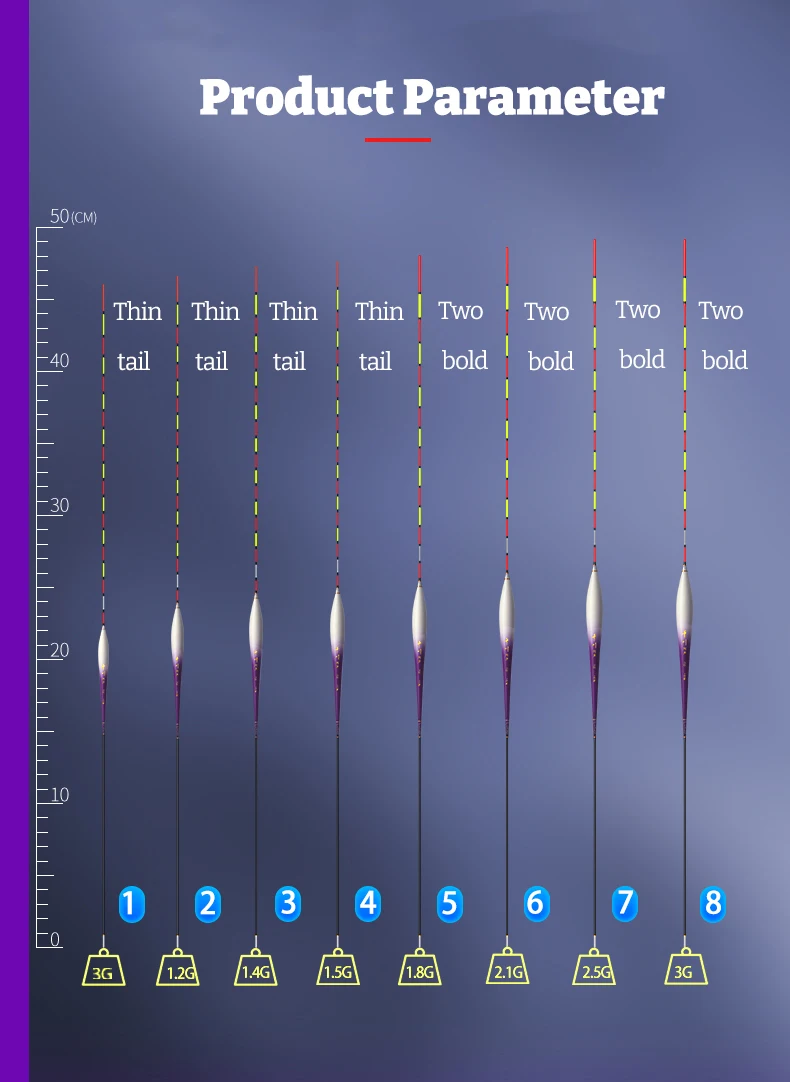
Task: Click the blue number 3 badge
Action: coord(288,903)
